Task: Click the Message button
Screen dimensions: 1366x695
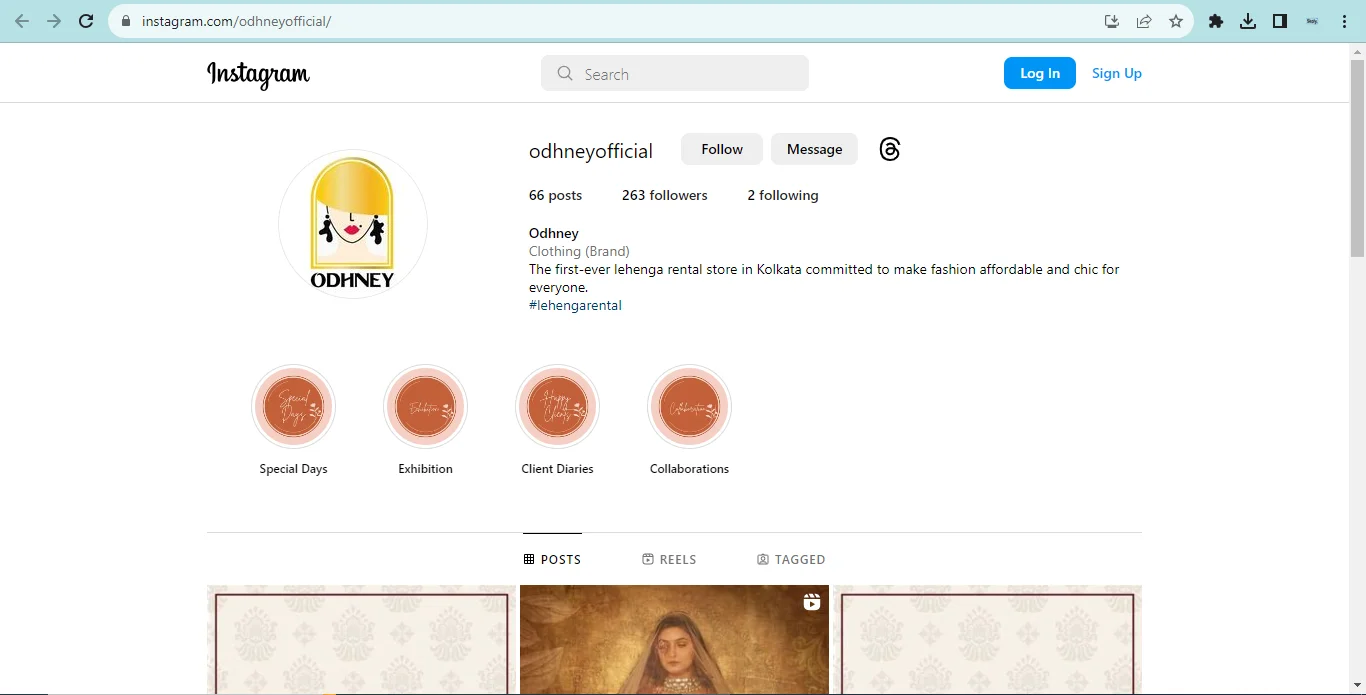Action: [x=814, y=149]
